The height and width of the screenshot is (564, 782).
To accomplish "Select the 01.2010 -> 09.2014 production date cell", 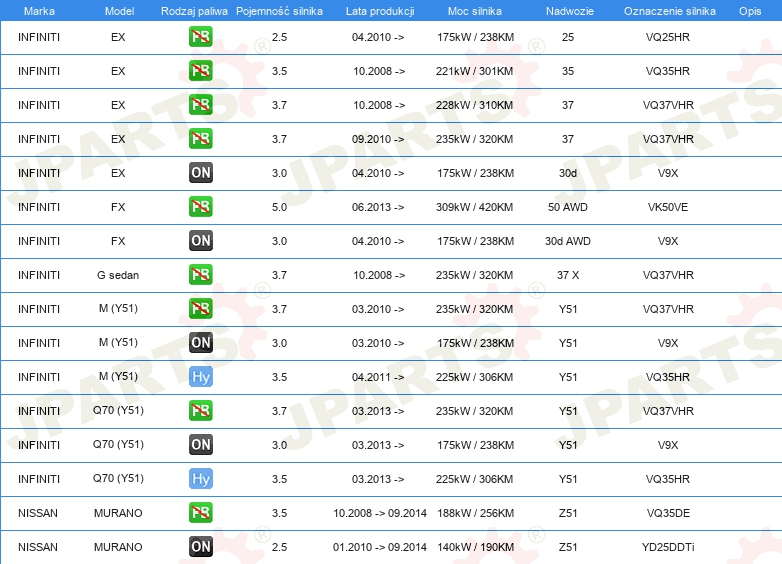I will [x=380, y=547].
